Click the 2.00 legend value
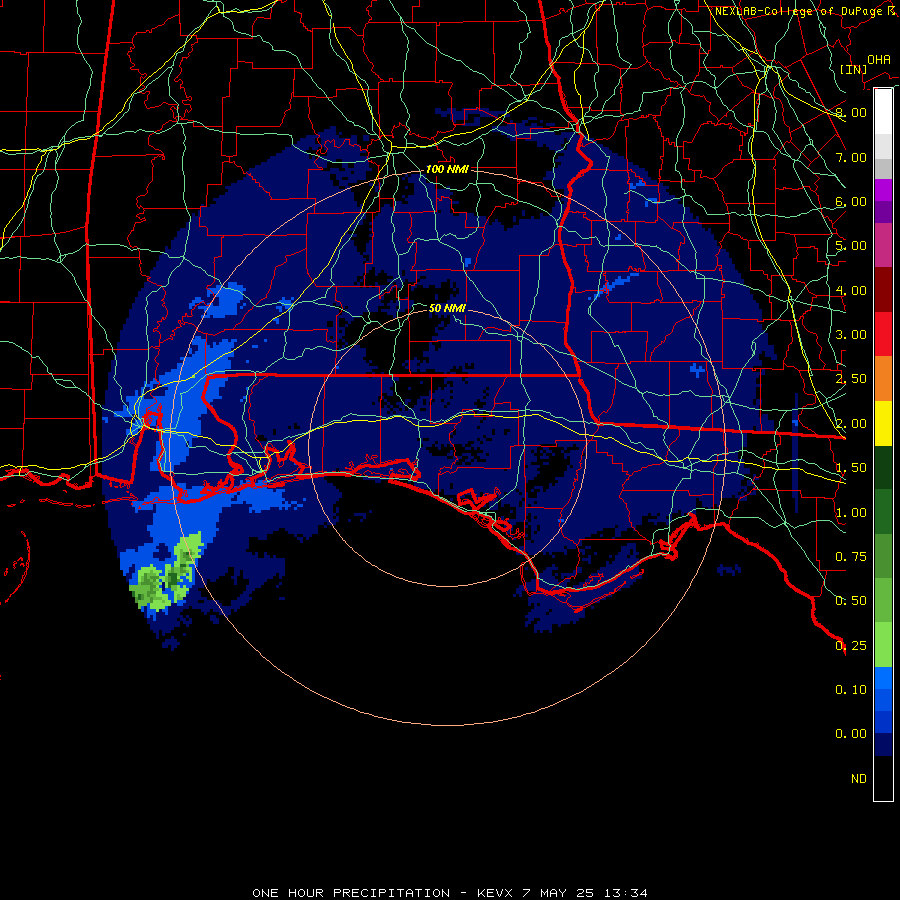 point(851,424)
